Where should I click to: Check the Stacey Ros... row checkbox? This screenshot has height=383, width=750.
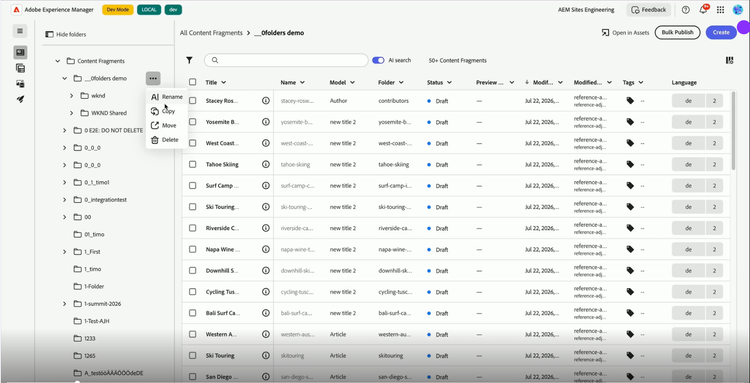pyautogui.click(x=192, y=100)
